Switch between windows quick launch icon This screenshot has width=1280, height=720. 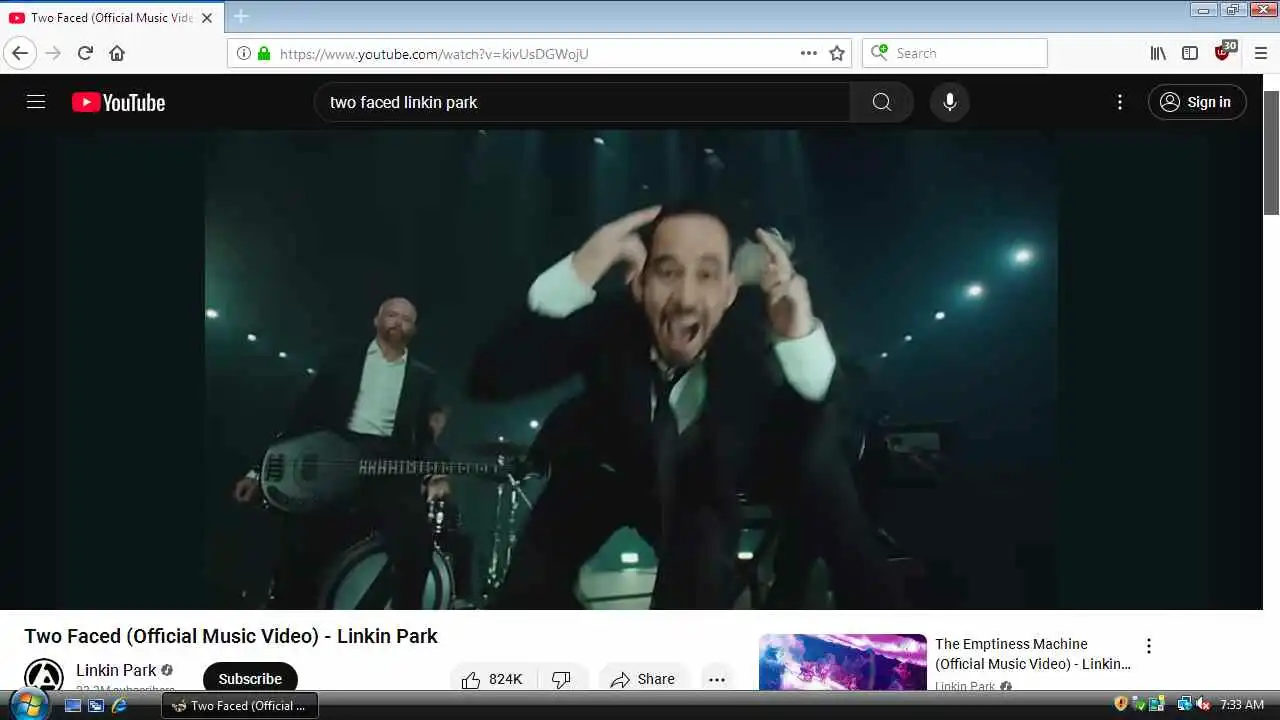96,705
